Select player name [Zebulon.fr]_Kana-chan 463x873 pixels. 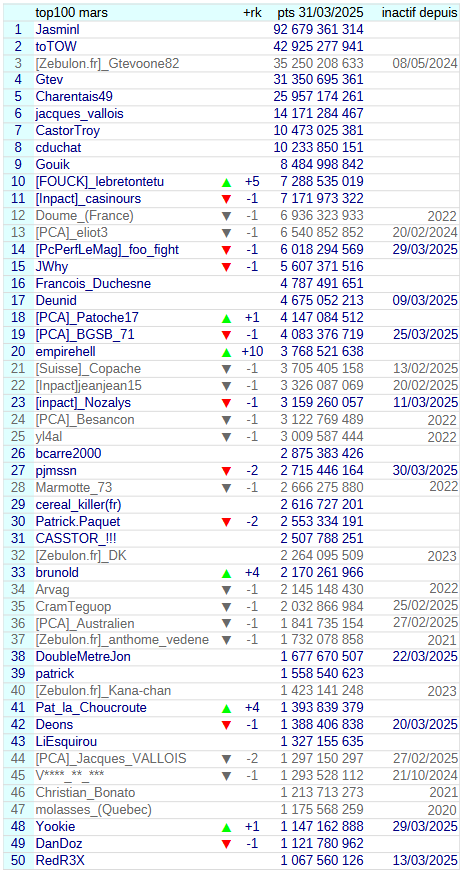tap(104, 691)
